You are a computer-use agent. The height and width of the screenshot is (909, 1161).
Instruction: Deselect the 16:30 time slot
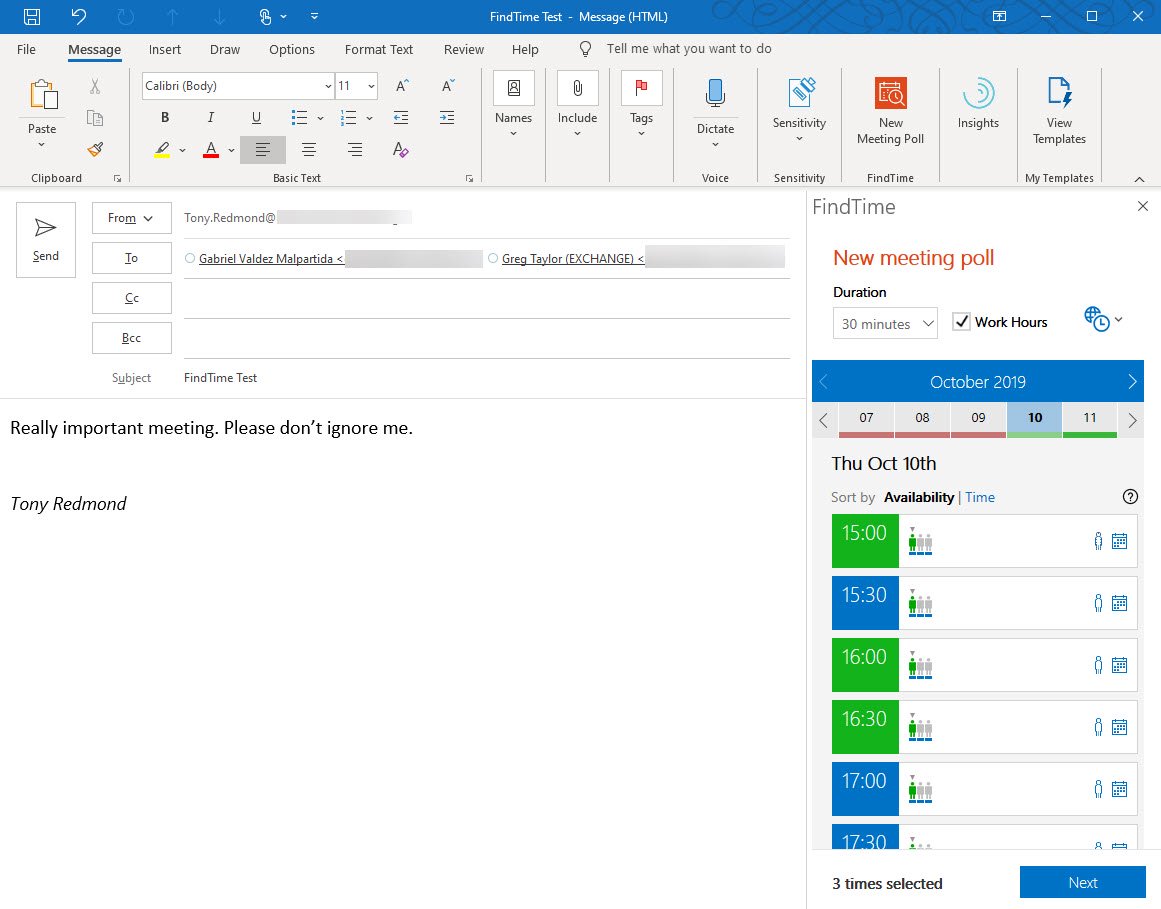865,727
